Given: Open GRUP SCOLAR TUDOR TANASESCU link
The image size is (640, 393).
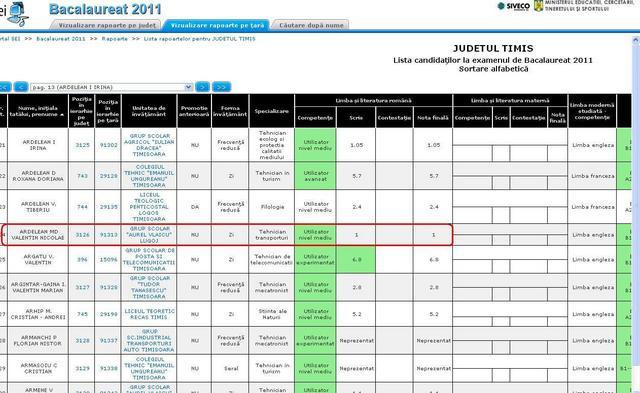Looking at the screenshot, I should (149, 287).
